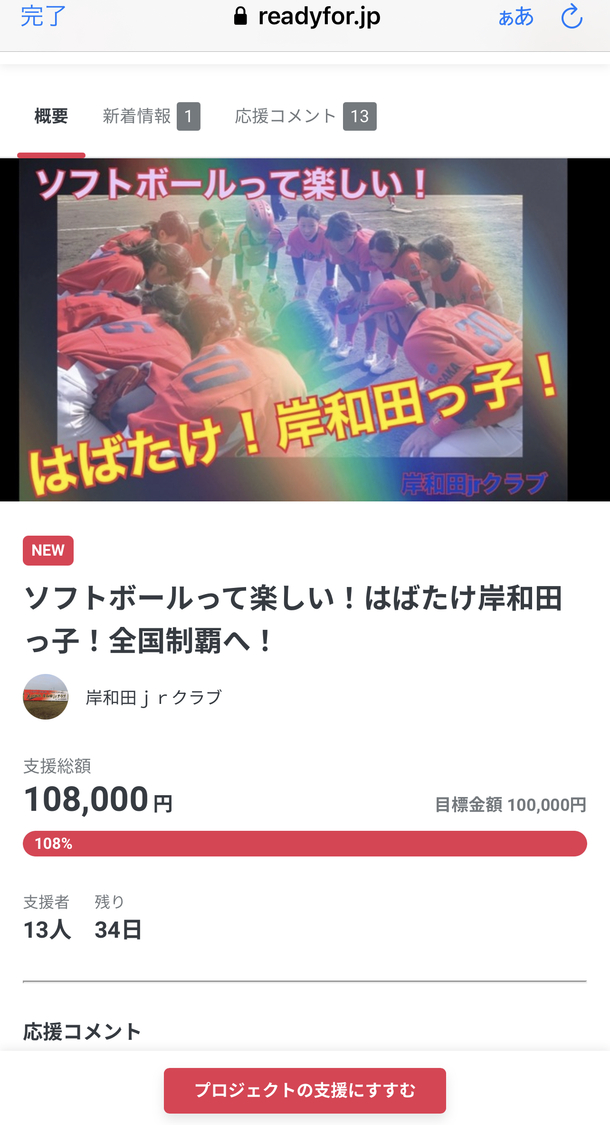Tap the reload page icon
This screenshot has height=1125, width=610.
tap(571, 17)
